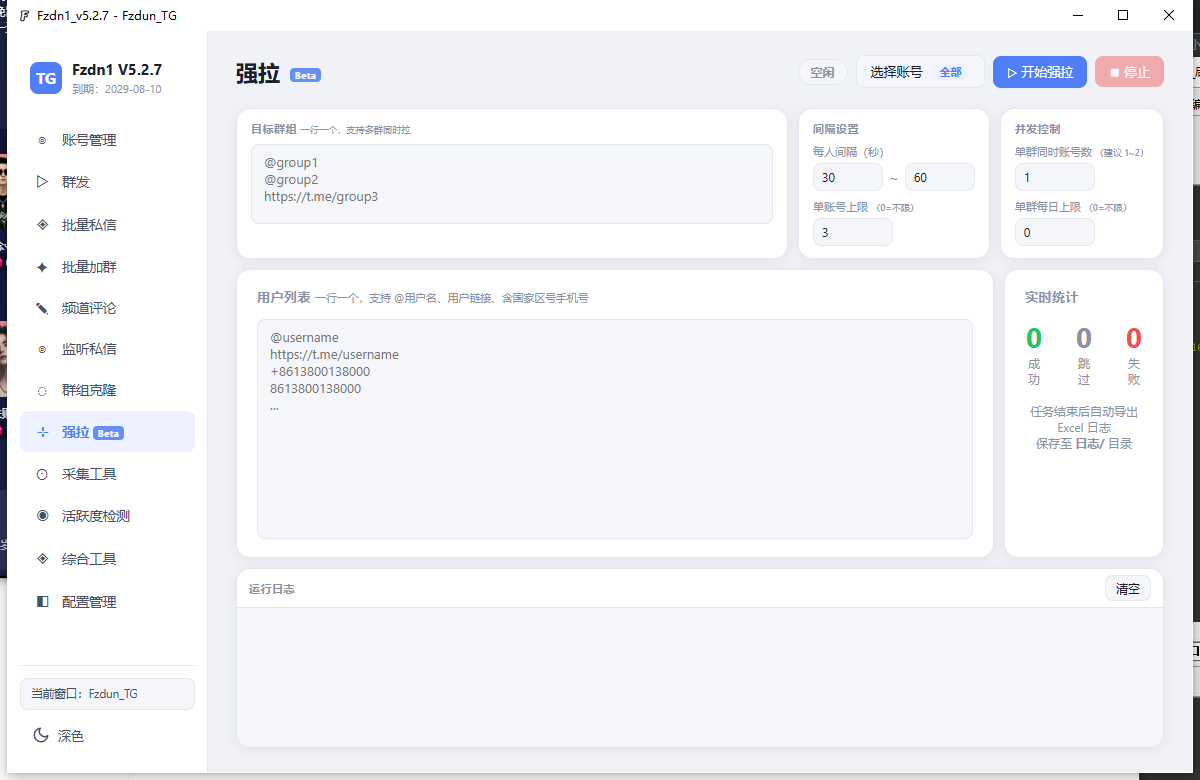Click the 实时统计 heading

pyautogui.click(x=1051, y=297)
